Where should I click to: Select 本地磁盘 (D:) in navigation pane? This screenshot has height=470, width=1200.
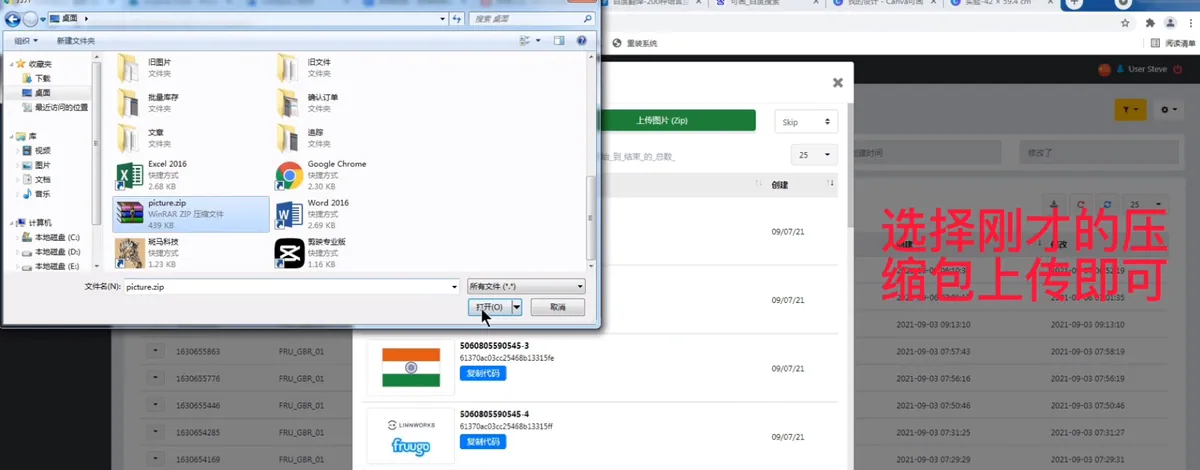(x=50, y=252)
